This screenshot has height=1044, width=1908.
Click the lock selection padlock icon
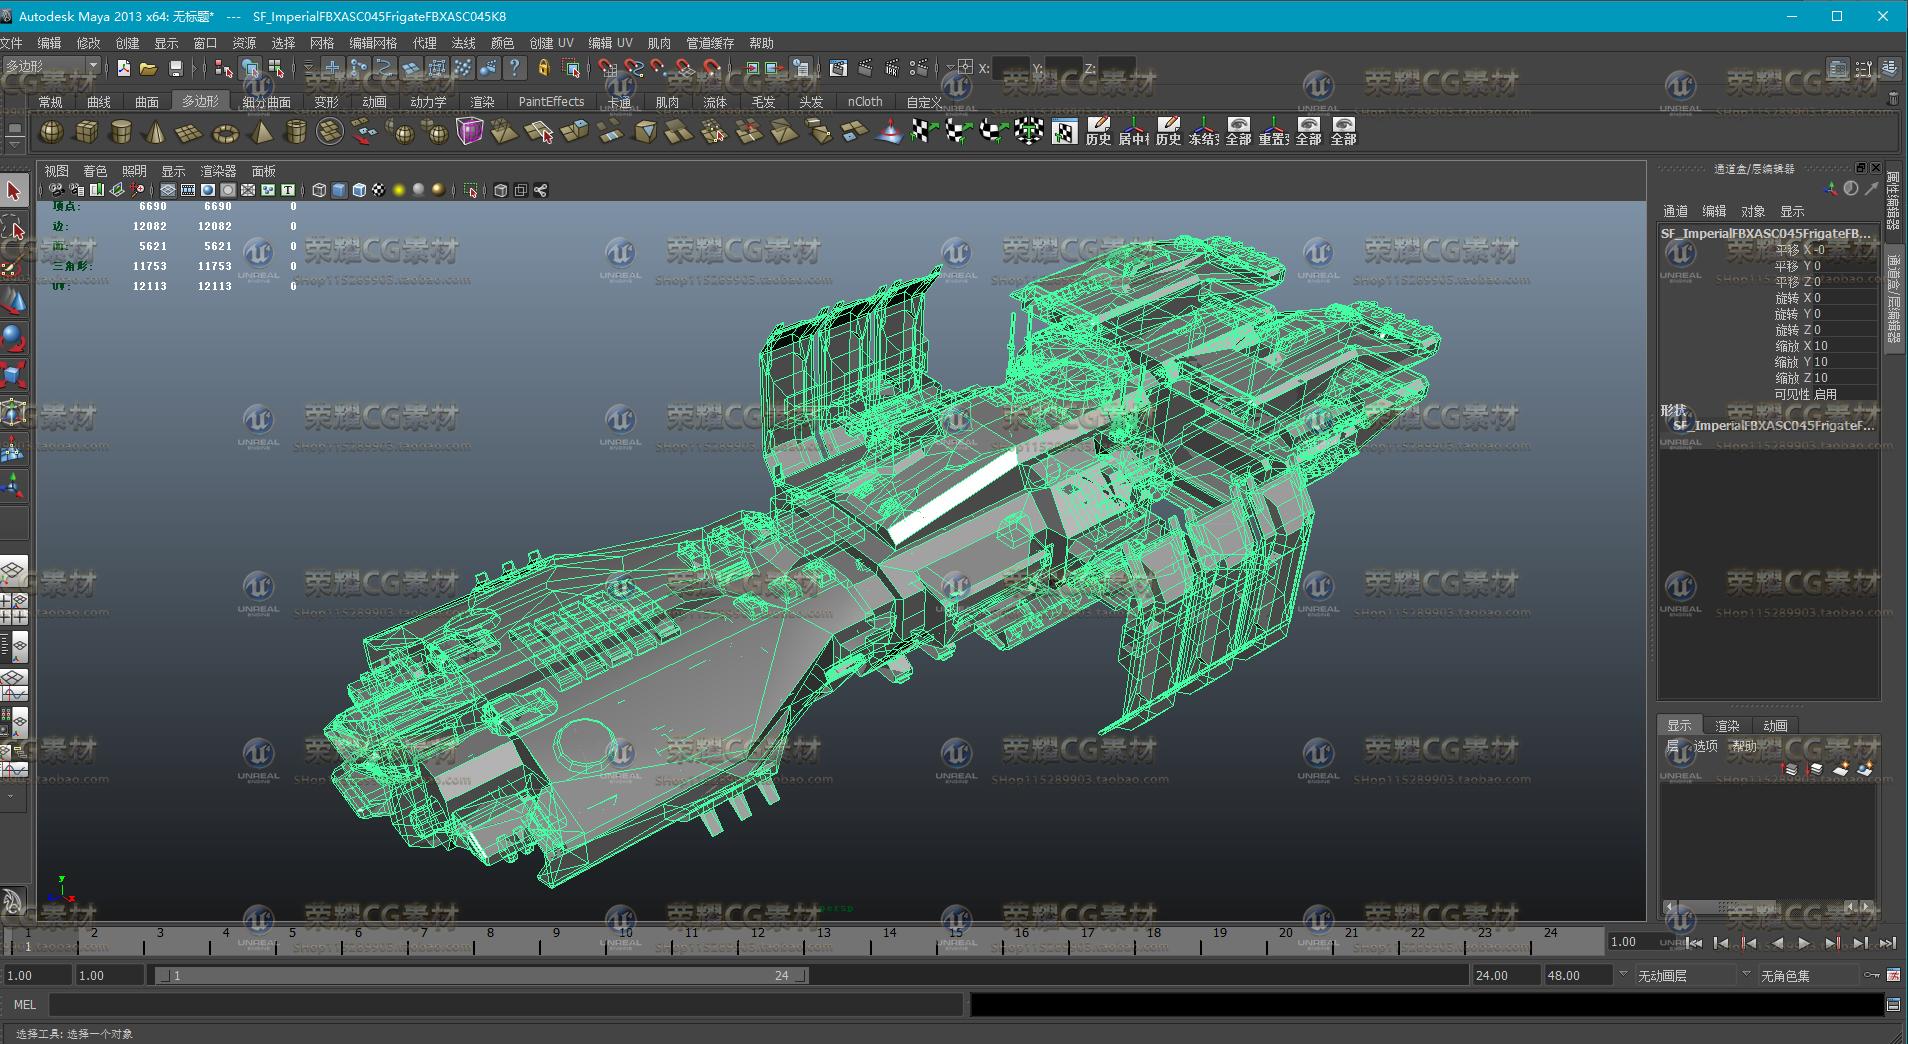coord(543,68)
